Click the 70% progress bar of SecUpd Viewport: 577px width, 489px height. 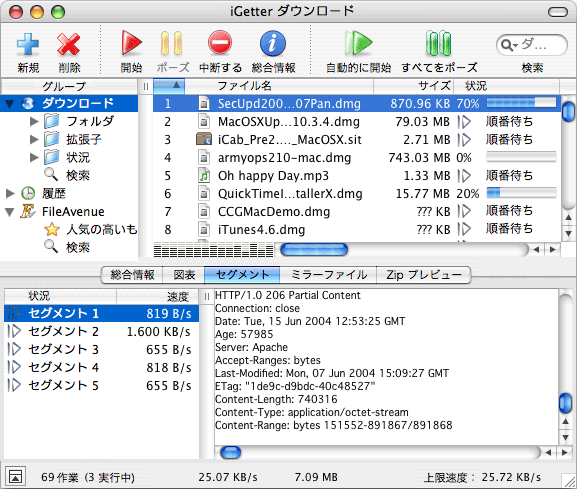[x=521, y=103]
